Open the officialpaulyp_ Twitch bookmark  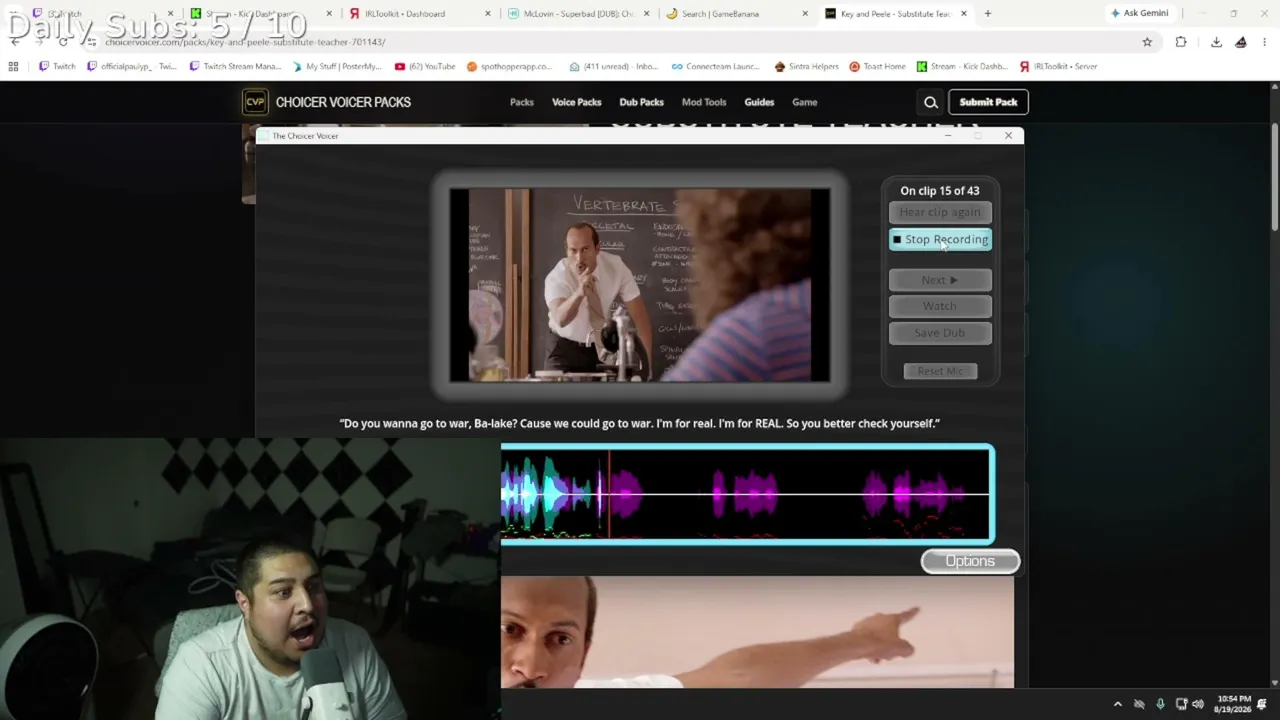tap(131, 66)
